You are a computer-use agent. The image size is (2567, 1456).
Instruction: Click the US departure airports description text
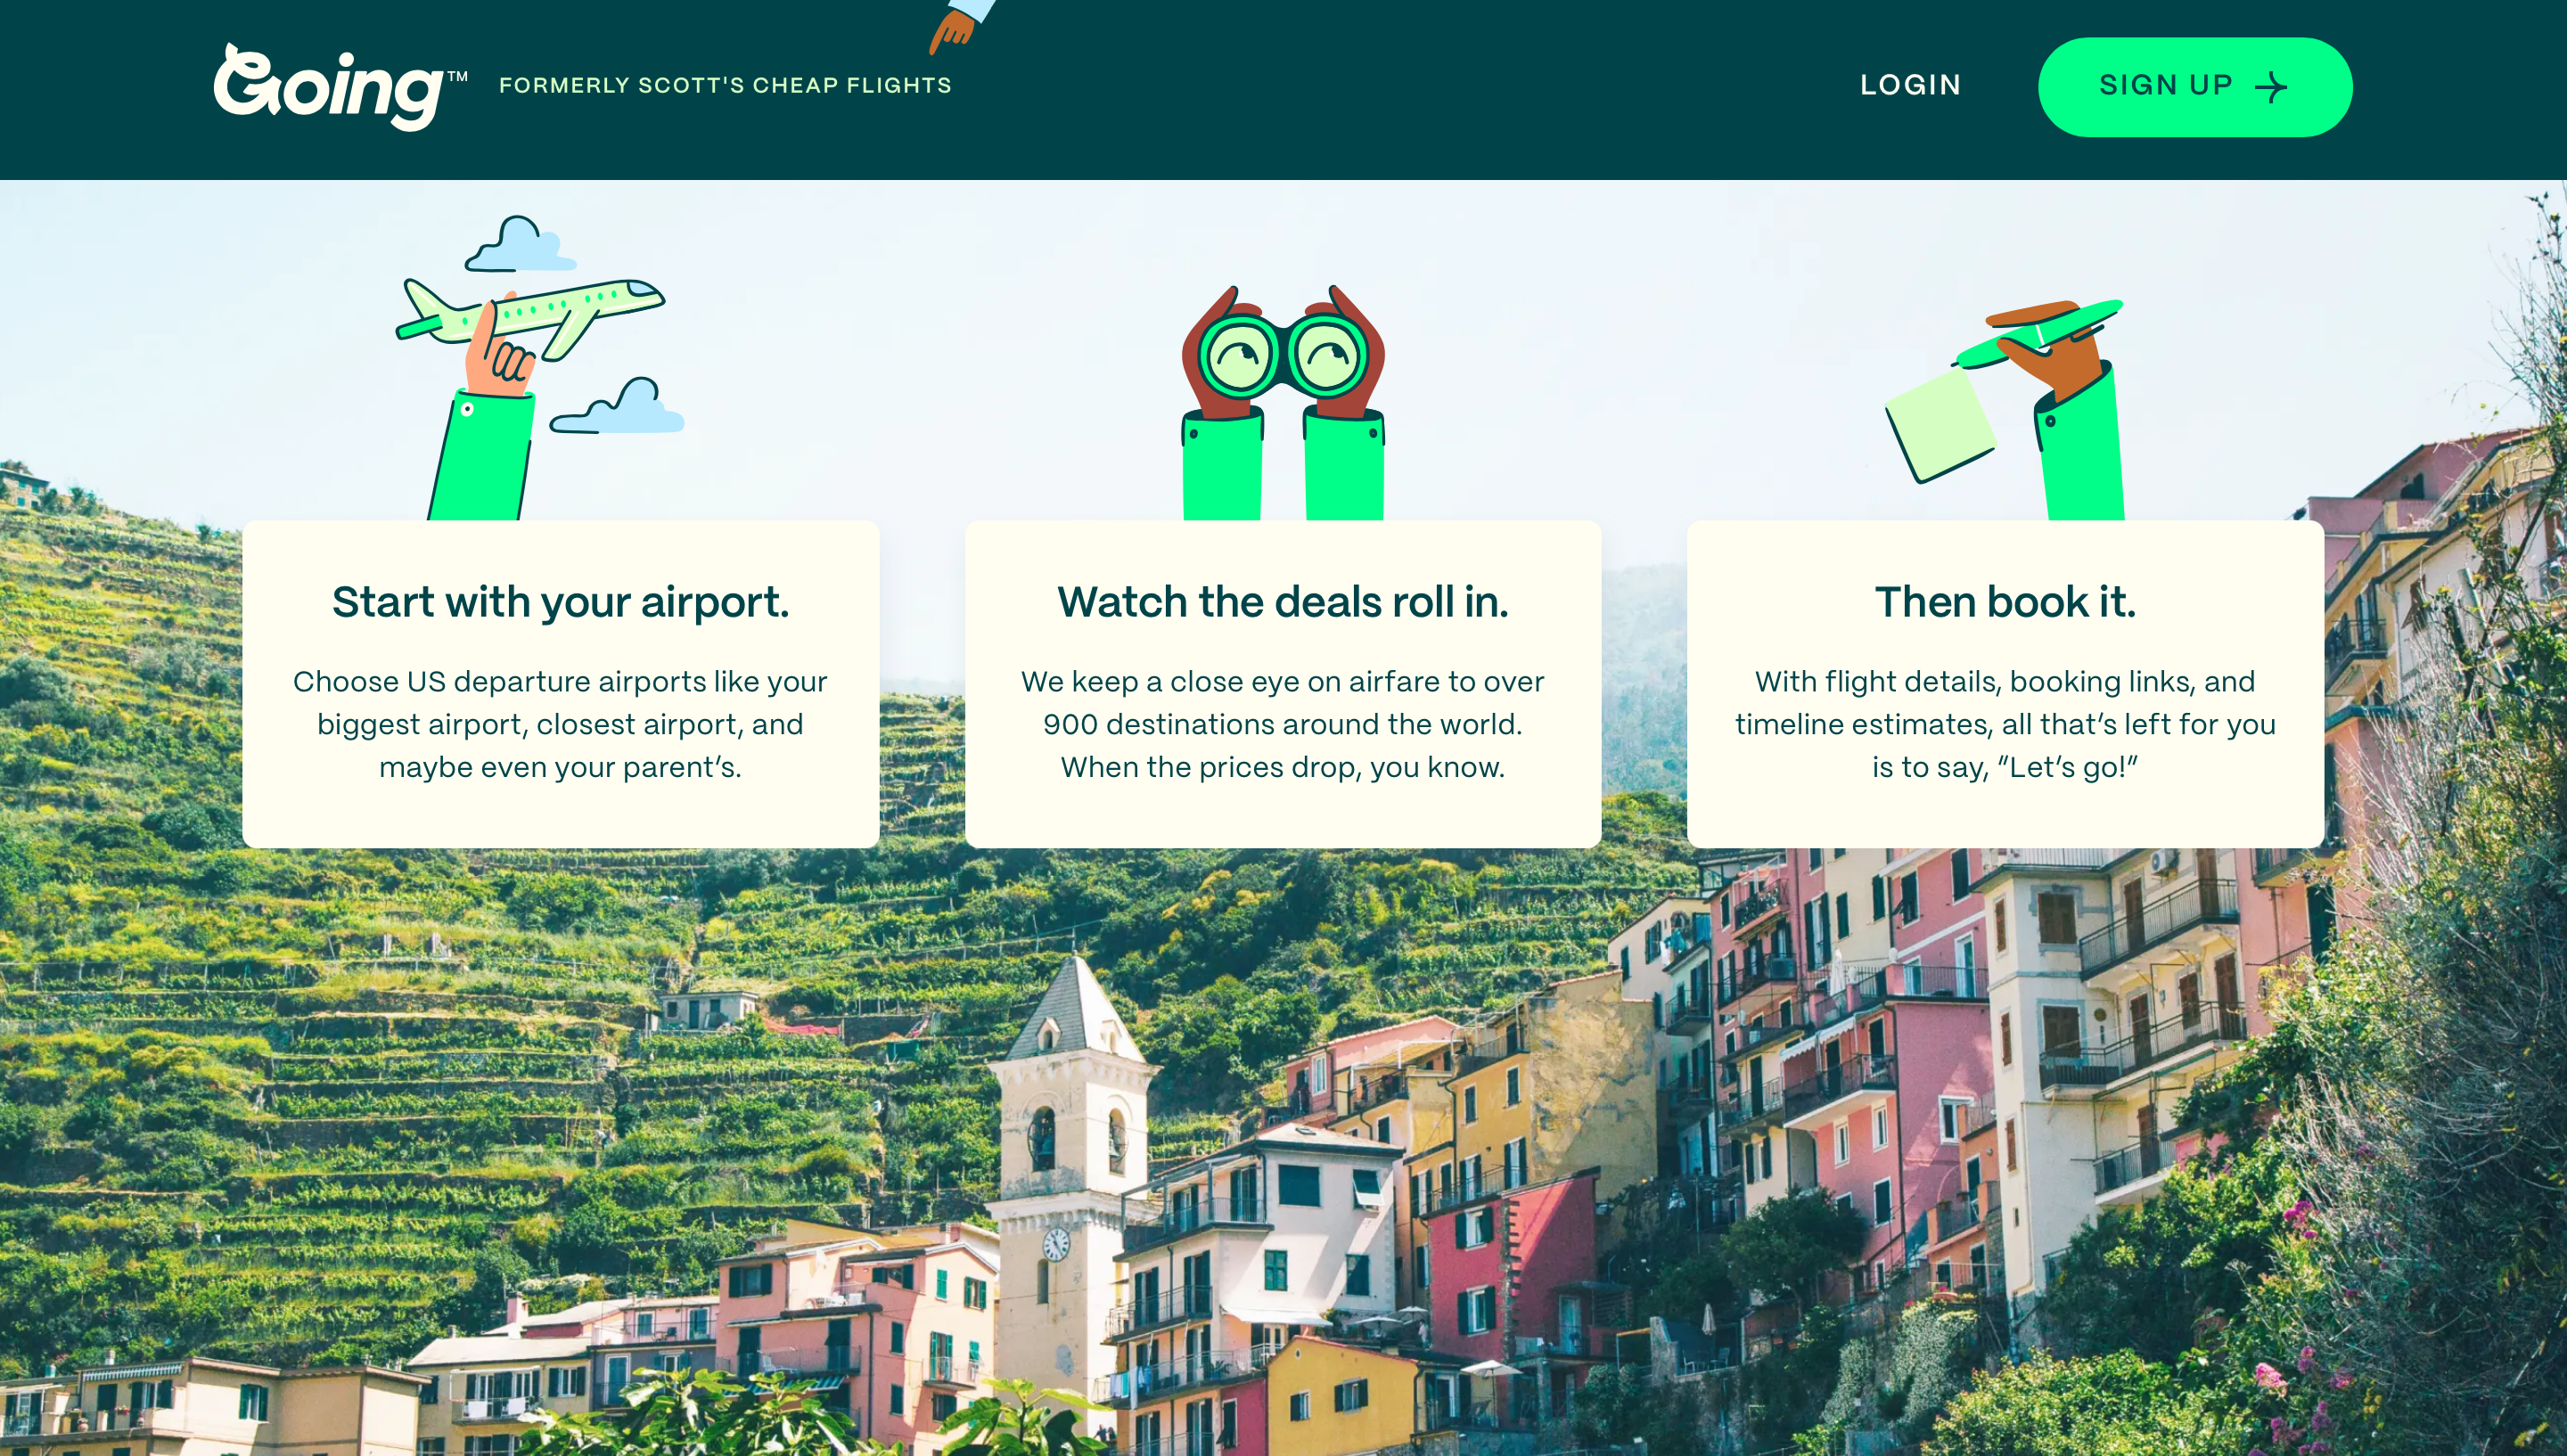560,724
